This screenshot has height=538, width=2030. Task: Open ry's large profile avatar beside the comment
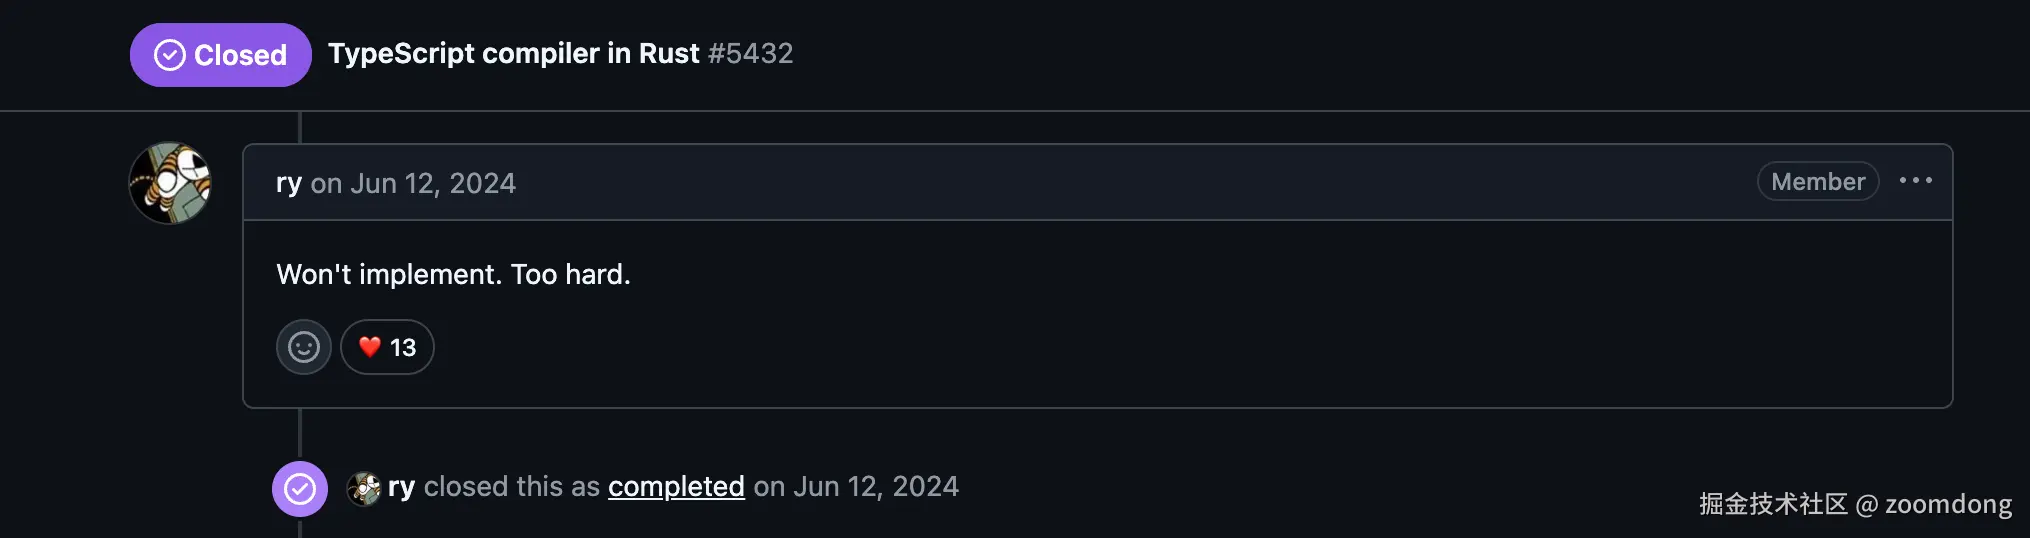click(170, 183)
